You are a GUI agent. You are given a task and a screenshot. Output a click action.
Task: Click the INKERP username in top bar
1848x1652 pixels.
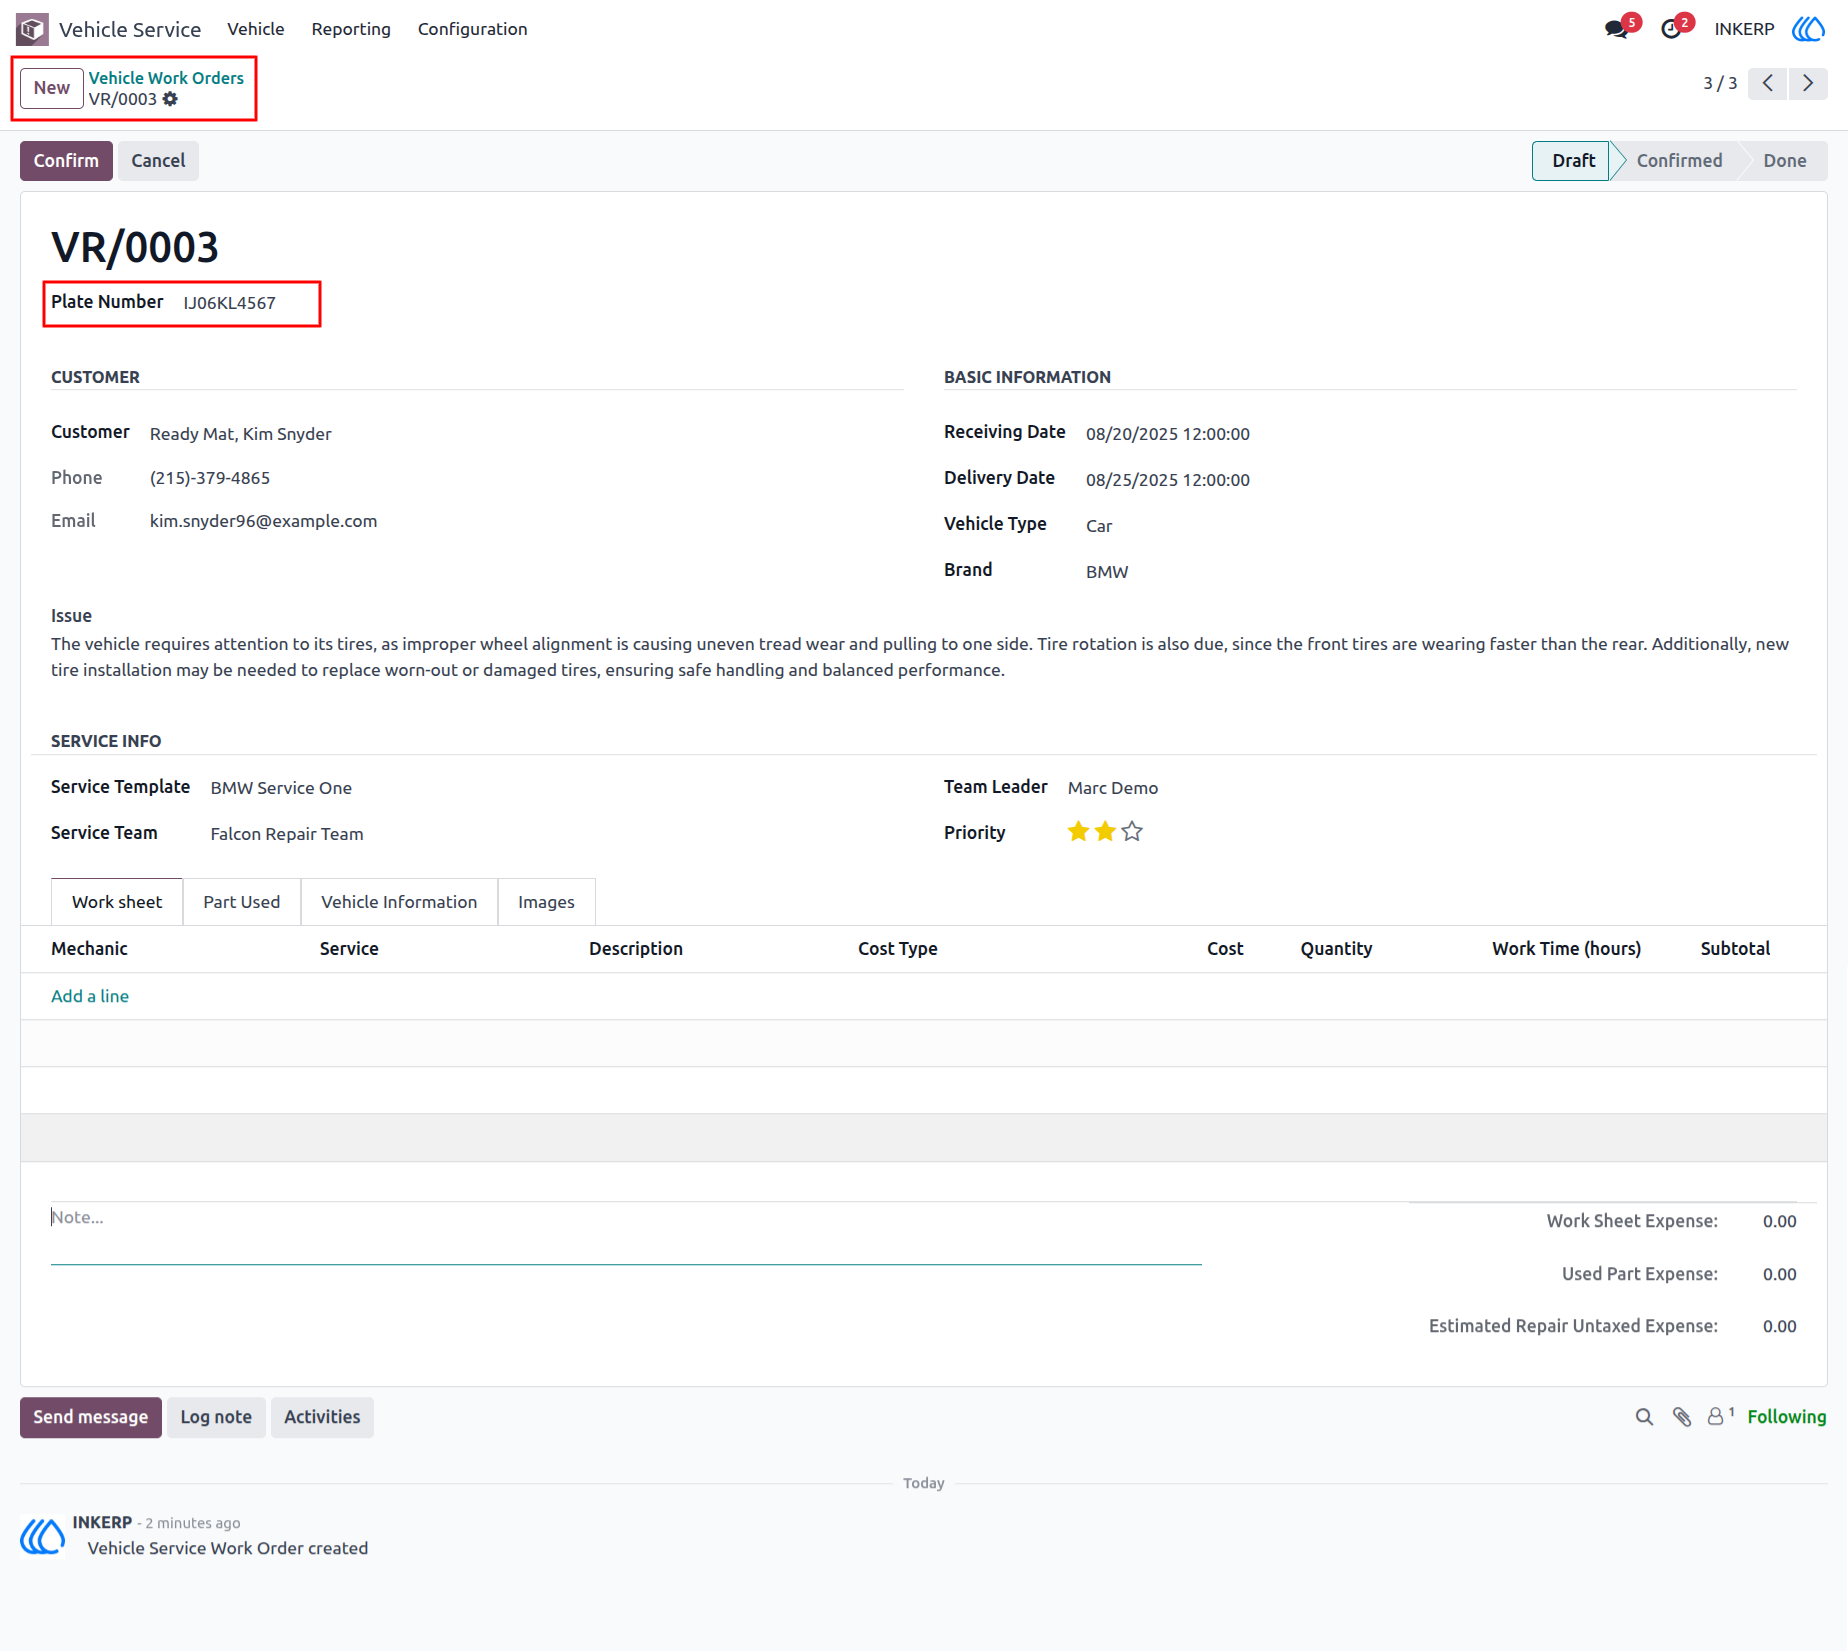click(x=1744, y=29)
